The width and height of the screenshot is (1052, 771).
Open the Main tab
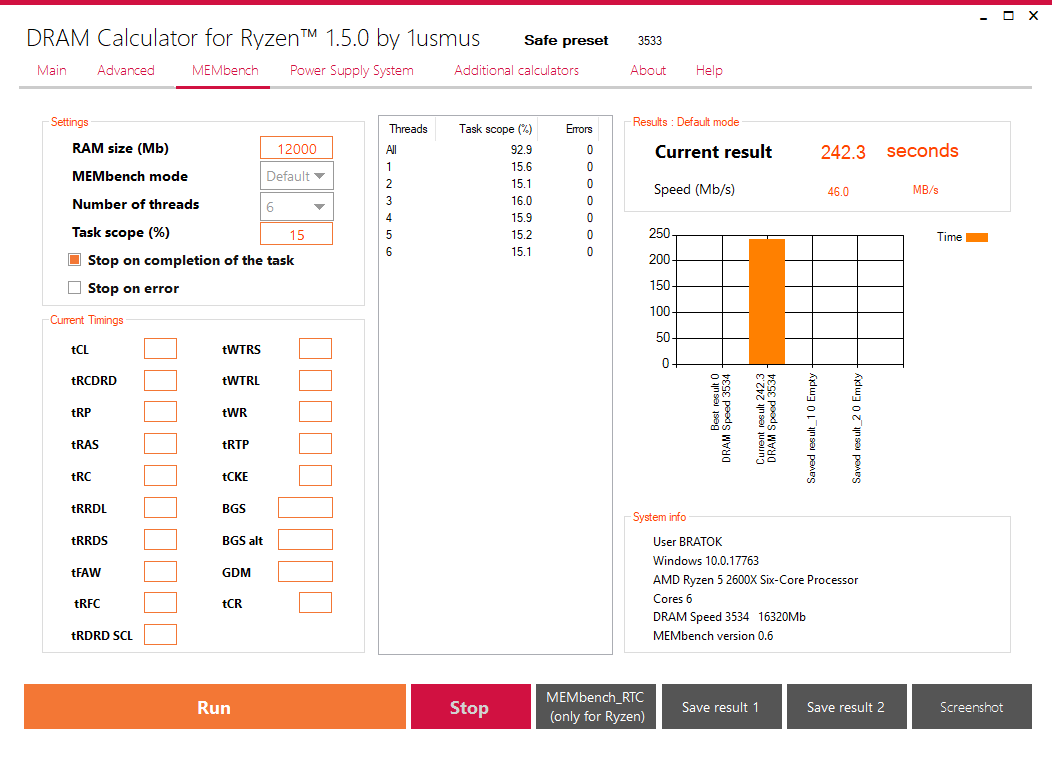52,70
